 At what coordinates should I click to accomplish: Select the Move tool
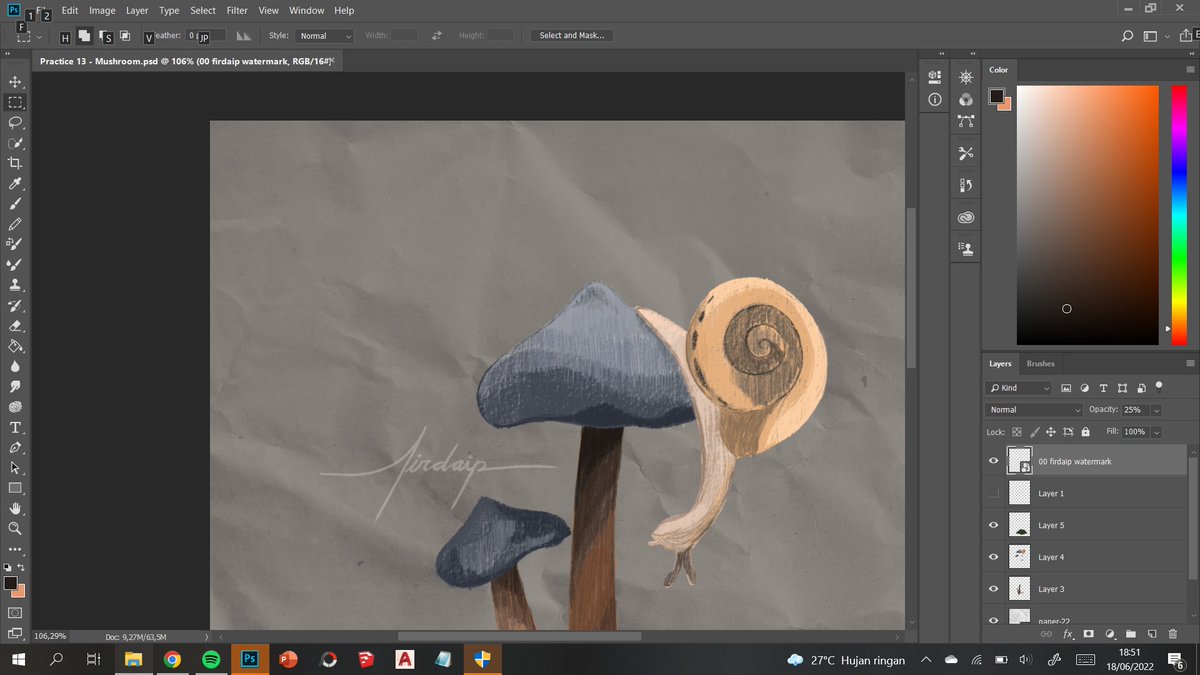coord(15,82)
